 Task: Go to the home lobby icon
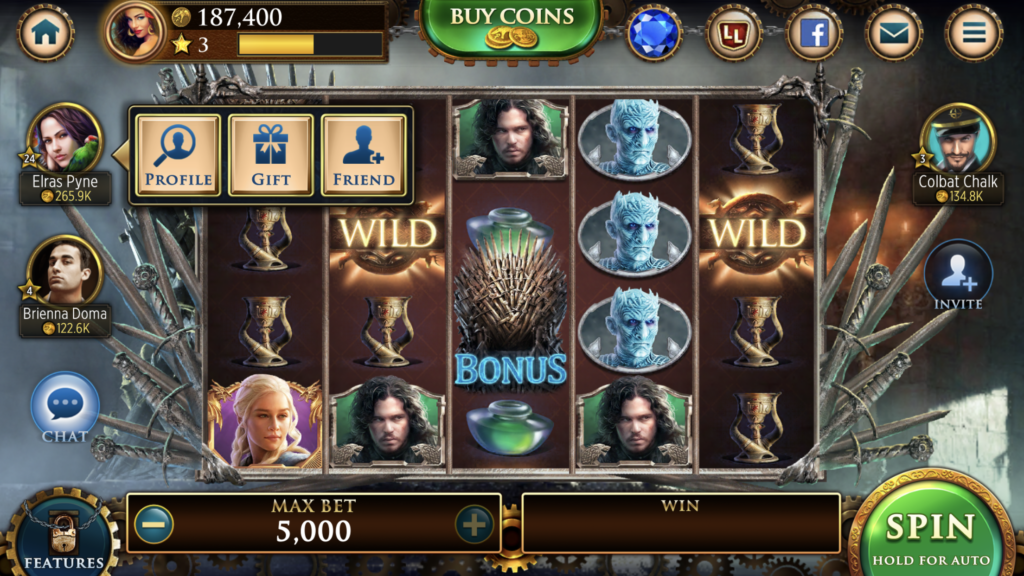tap(45, 32)
